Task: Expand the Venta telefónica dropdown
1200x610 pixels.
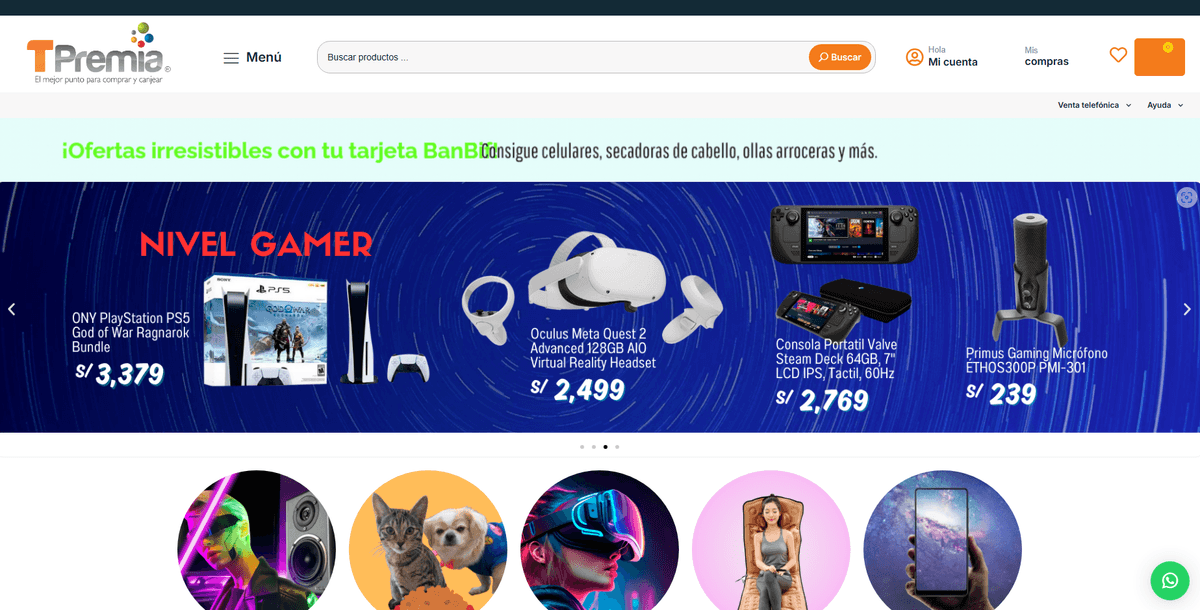Action: [x=1094, y=105]
